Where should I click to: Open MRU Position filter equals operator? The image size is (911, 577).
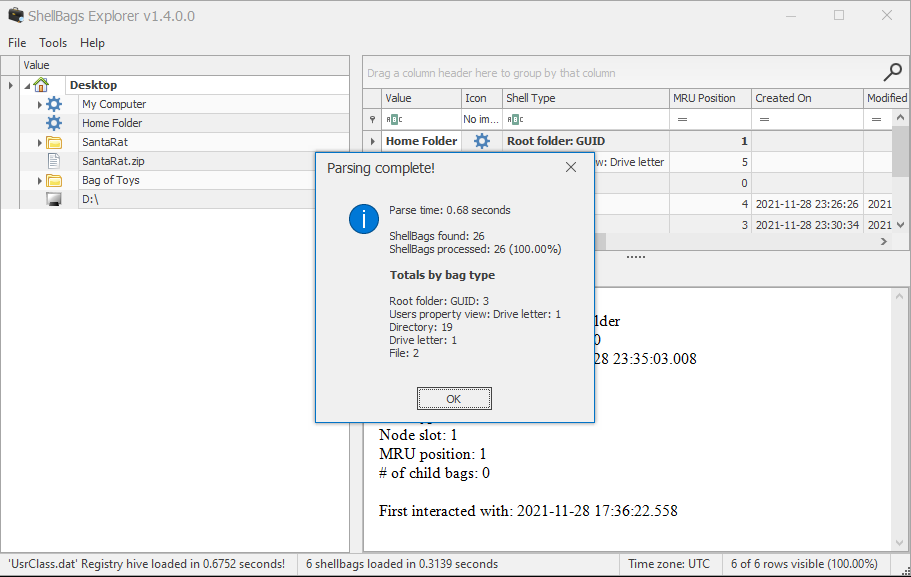[682, 119]
